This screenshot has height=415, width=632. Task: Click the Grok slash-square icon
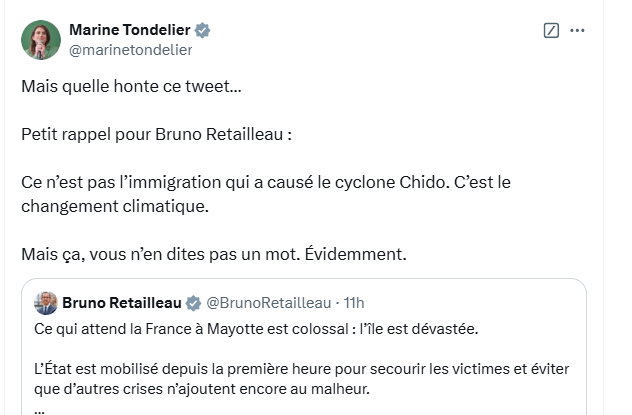pyautogui.click(x=550, y=30)
